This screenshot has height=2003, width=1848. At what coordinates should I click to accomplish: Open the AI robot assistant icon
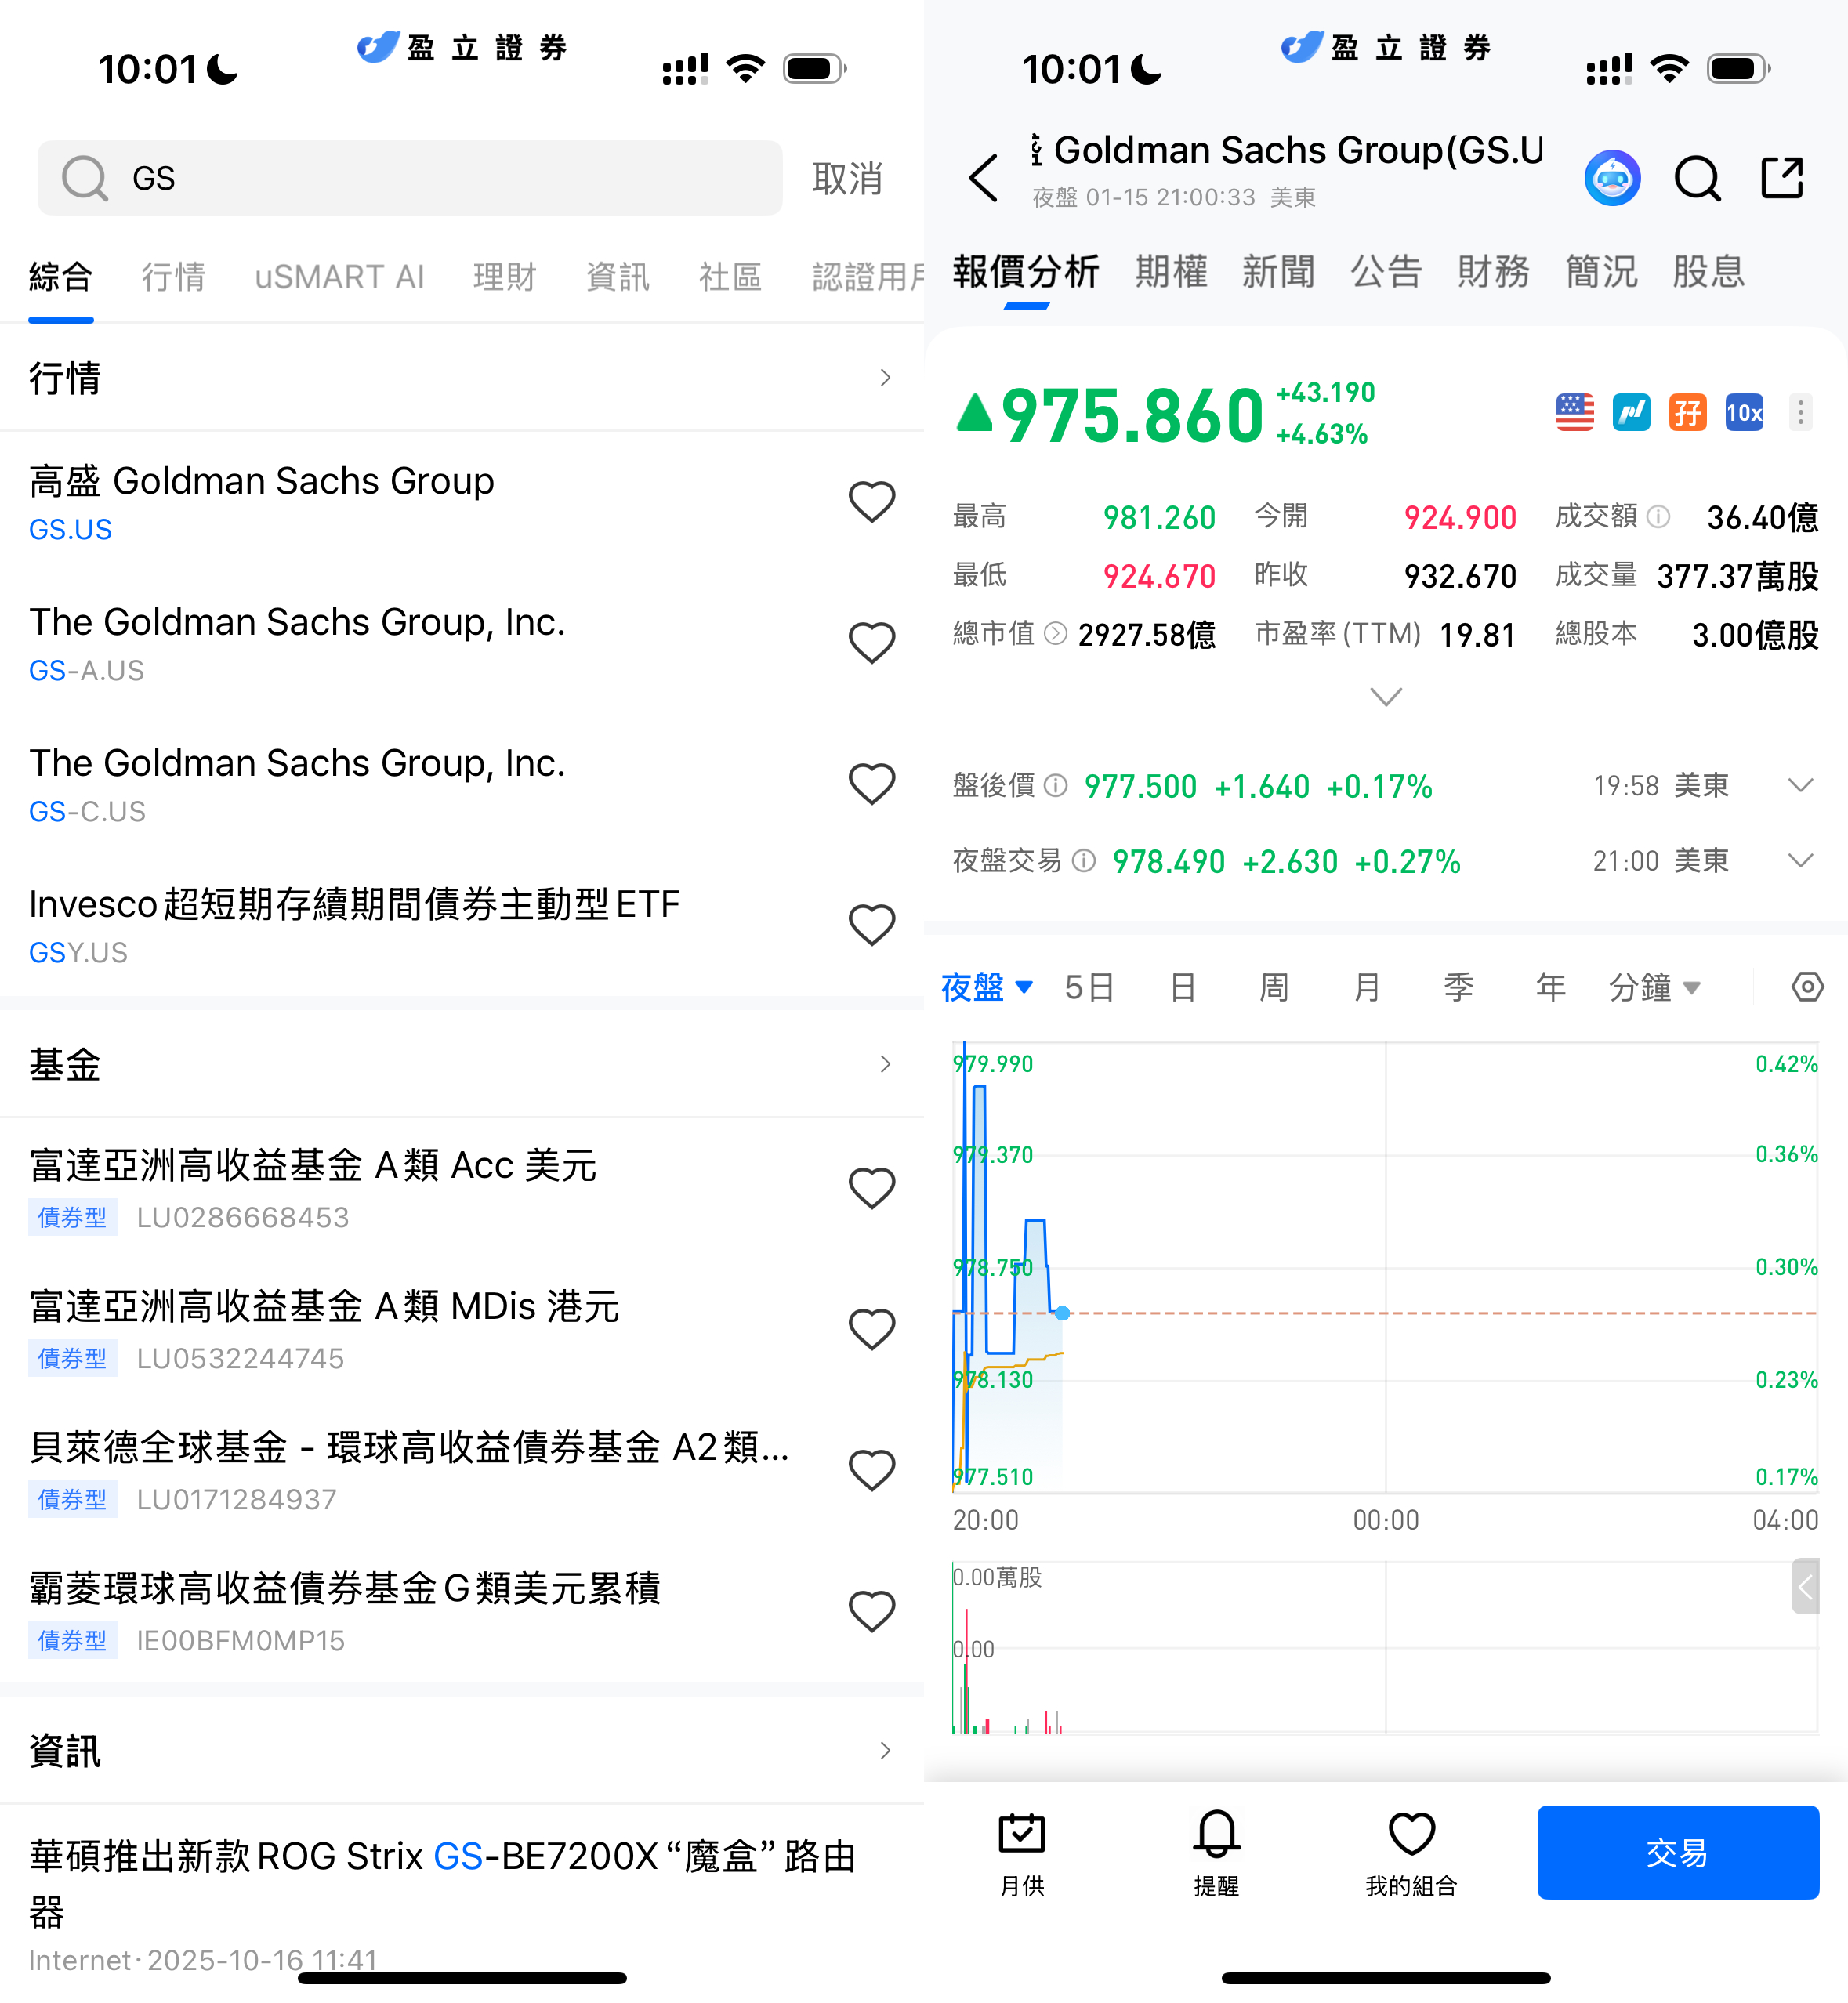[x=1611, y=179]
